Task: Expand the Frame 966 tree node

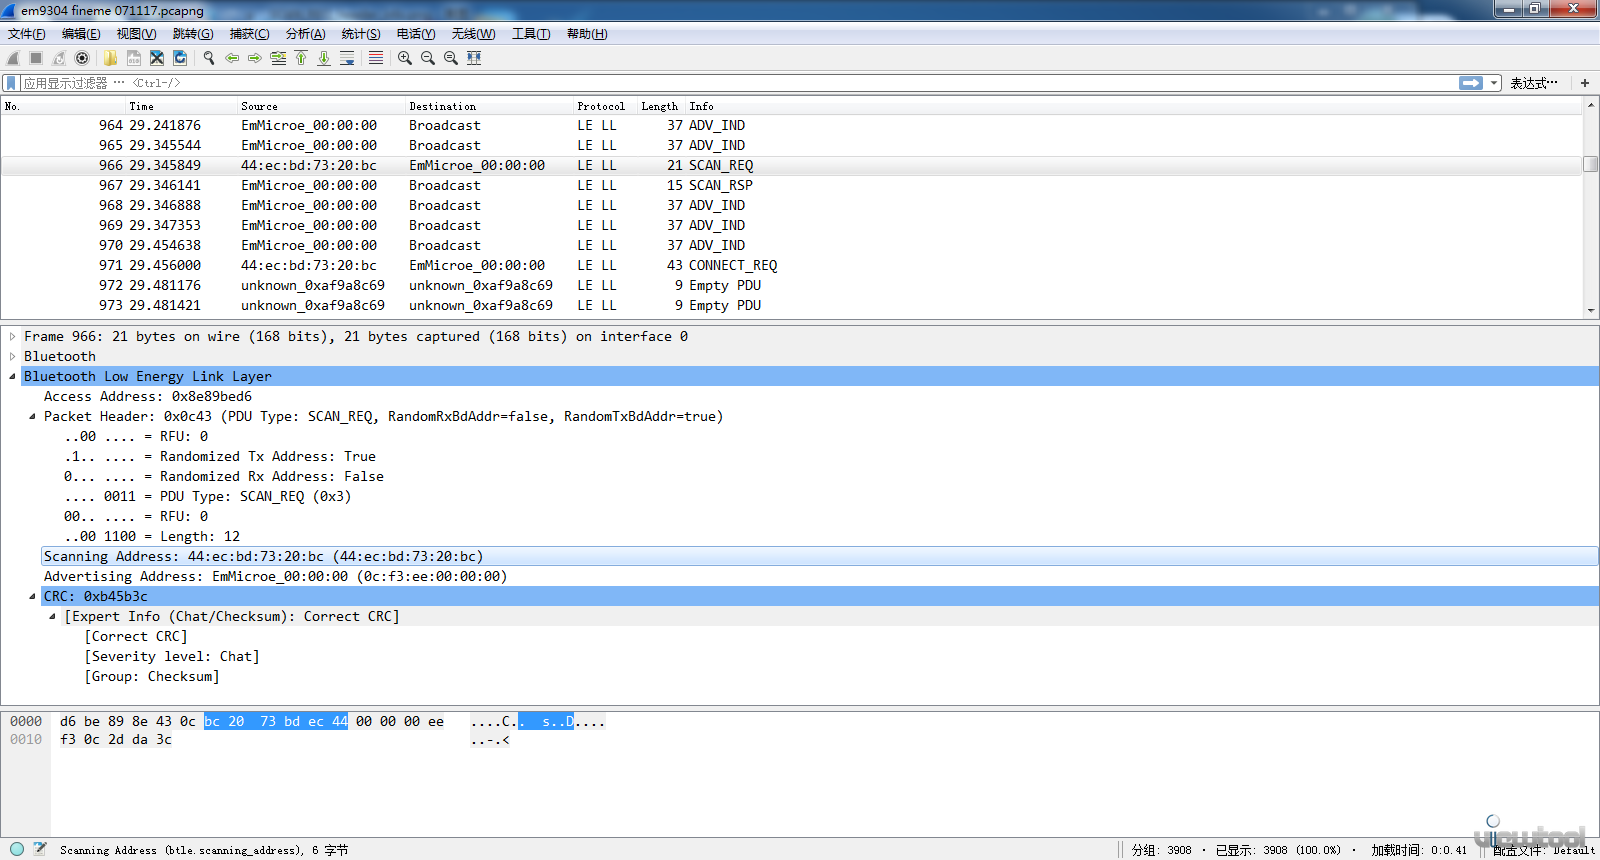Action: click(13, 337)
